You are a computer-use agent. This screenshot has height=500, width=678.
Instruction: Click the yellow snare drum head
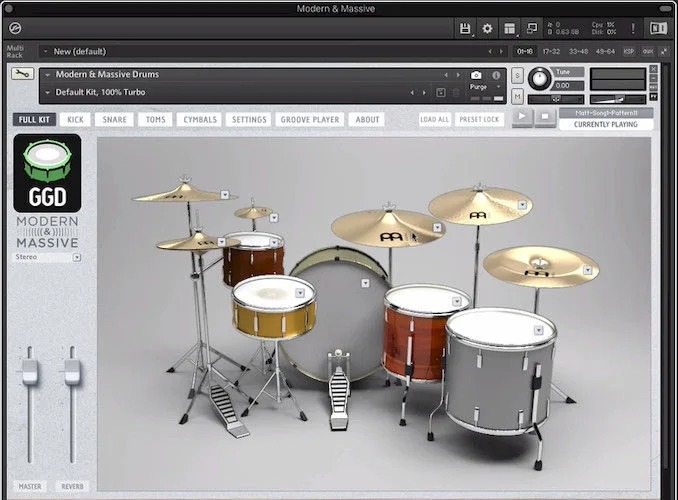[273, 292]
